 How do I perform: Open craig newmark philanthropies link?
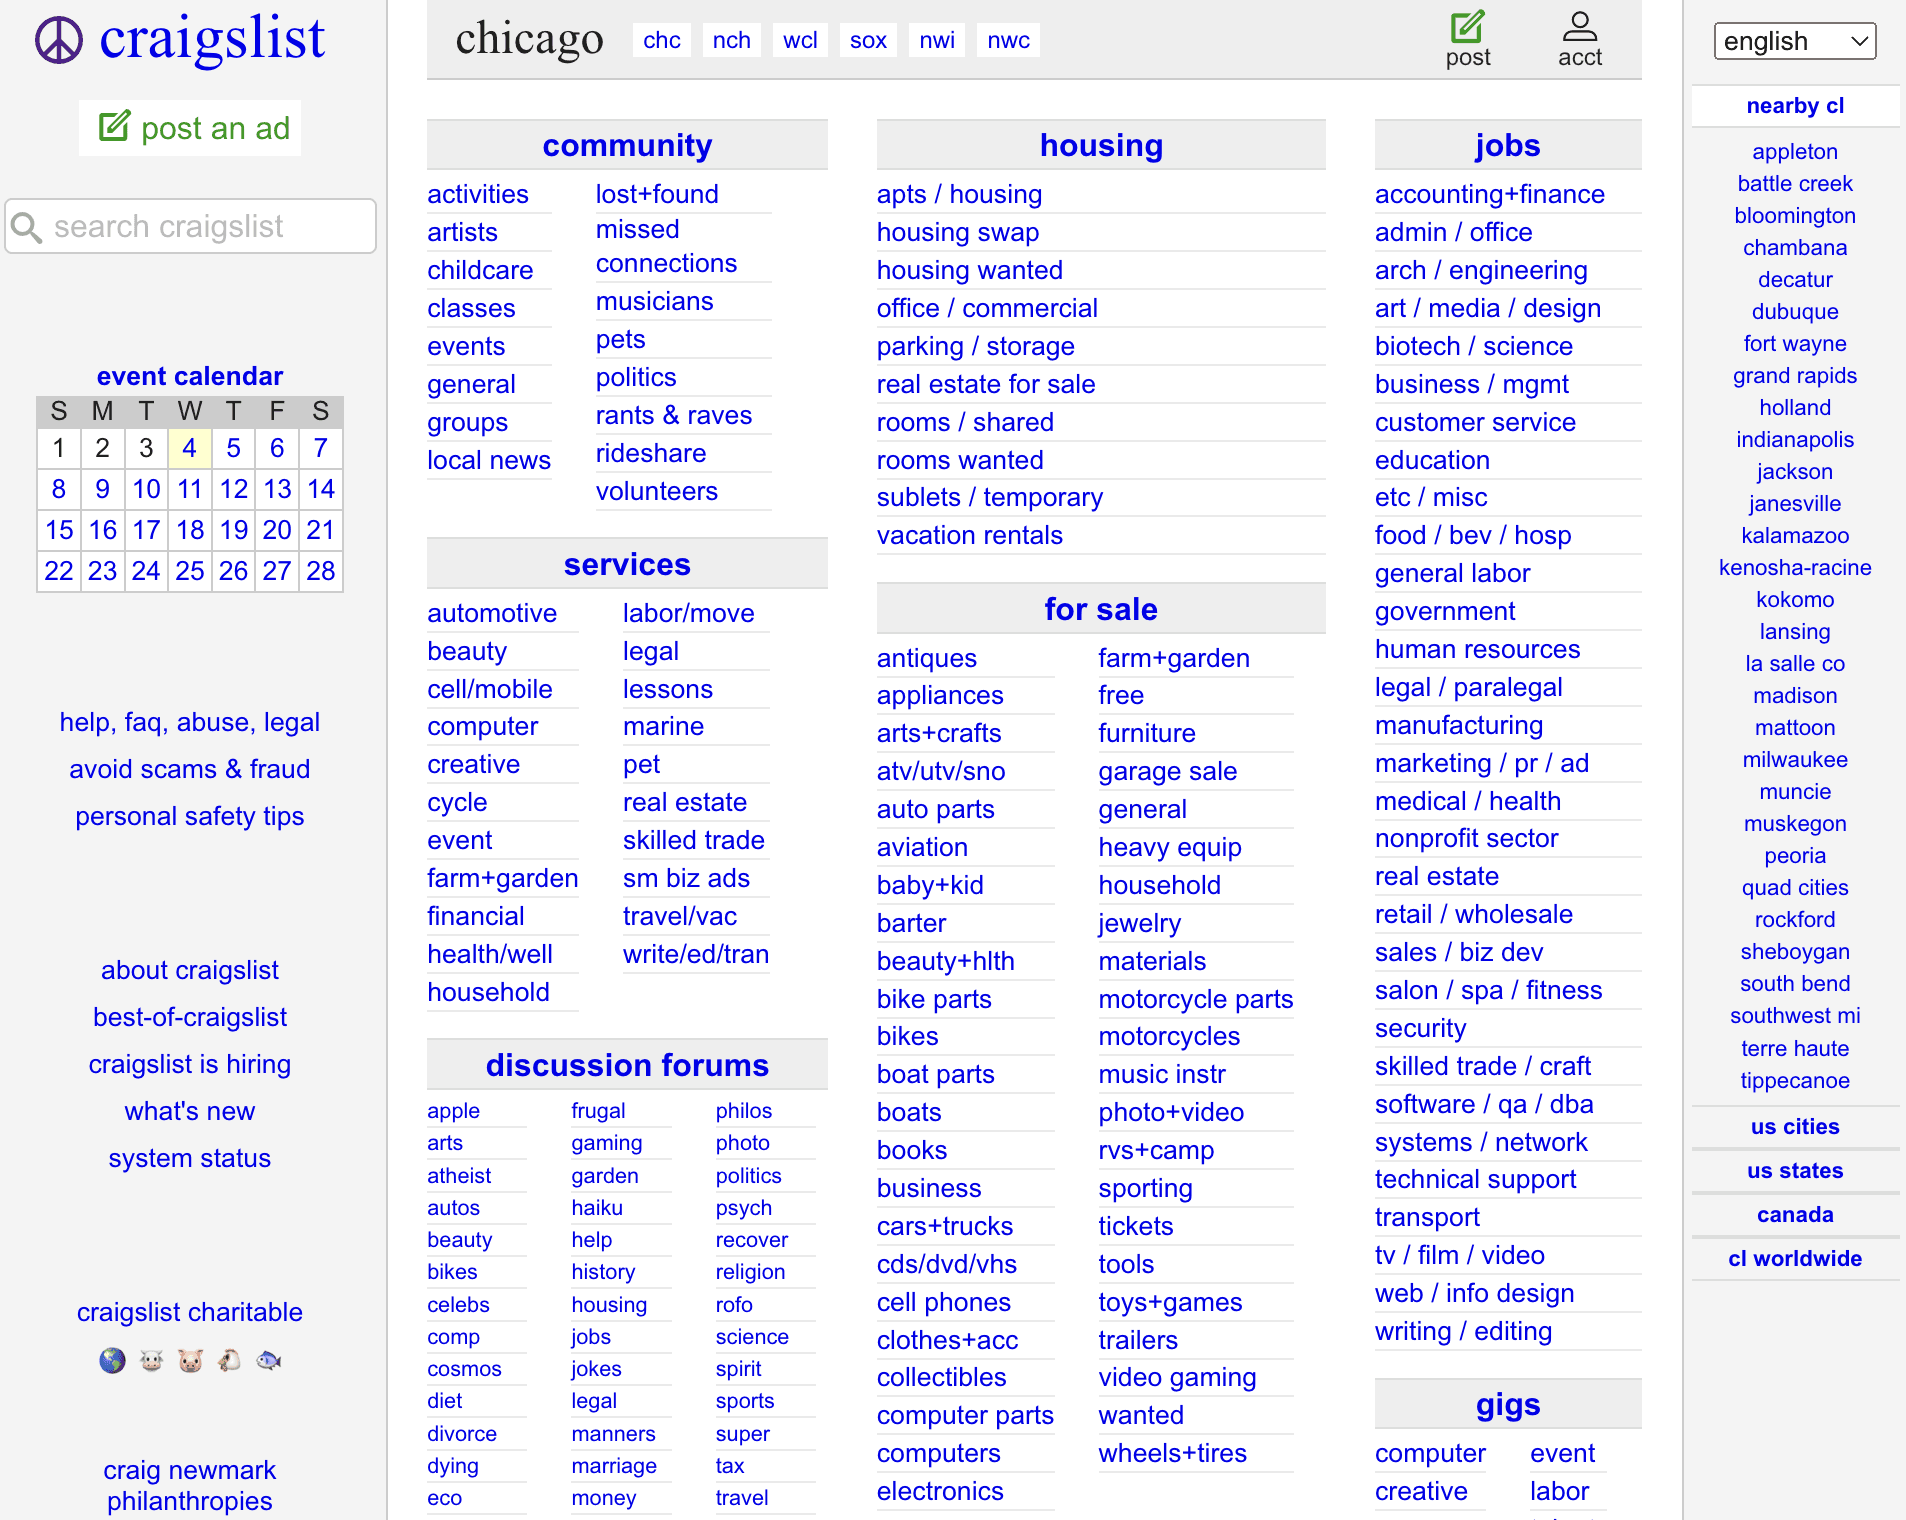(190, 1485)
